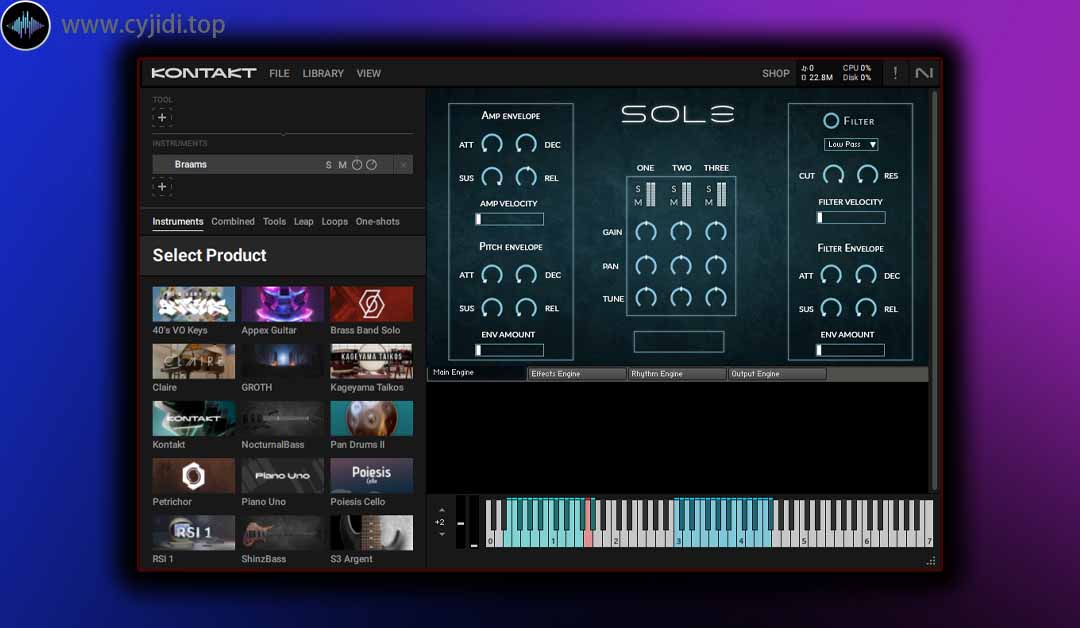Click the filter CUT knob
This screenshot has width=1080, height=628.
[833, 175]
